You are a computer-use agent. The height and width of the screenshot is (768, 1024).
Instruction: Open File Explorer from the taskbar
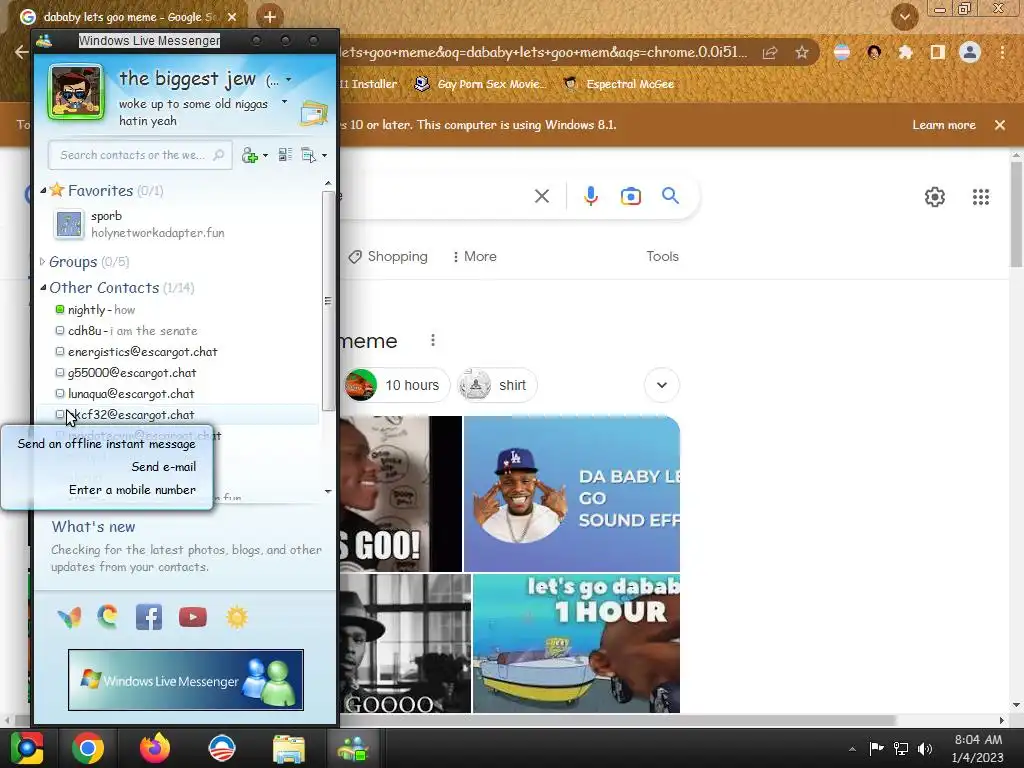pyautogui.click(x=288, y=748)
